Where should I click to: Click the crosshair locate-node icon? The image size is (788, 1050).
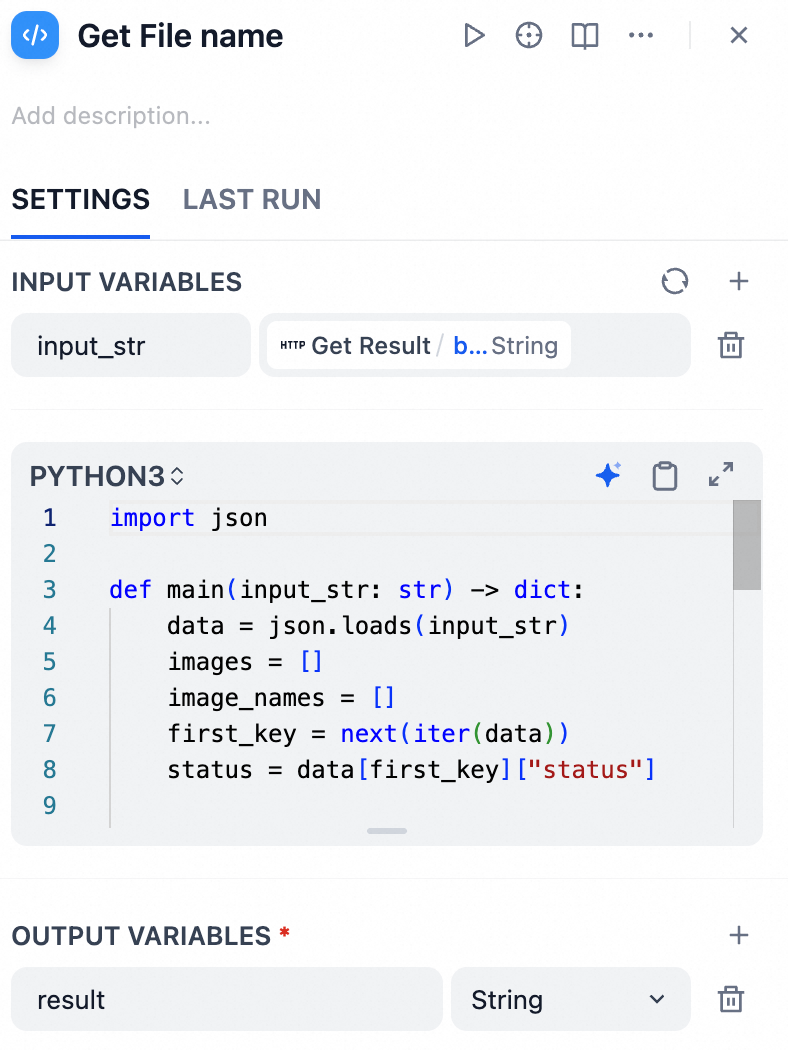pos(529,35)
